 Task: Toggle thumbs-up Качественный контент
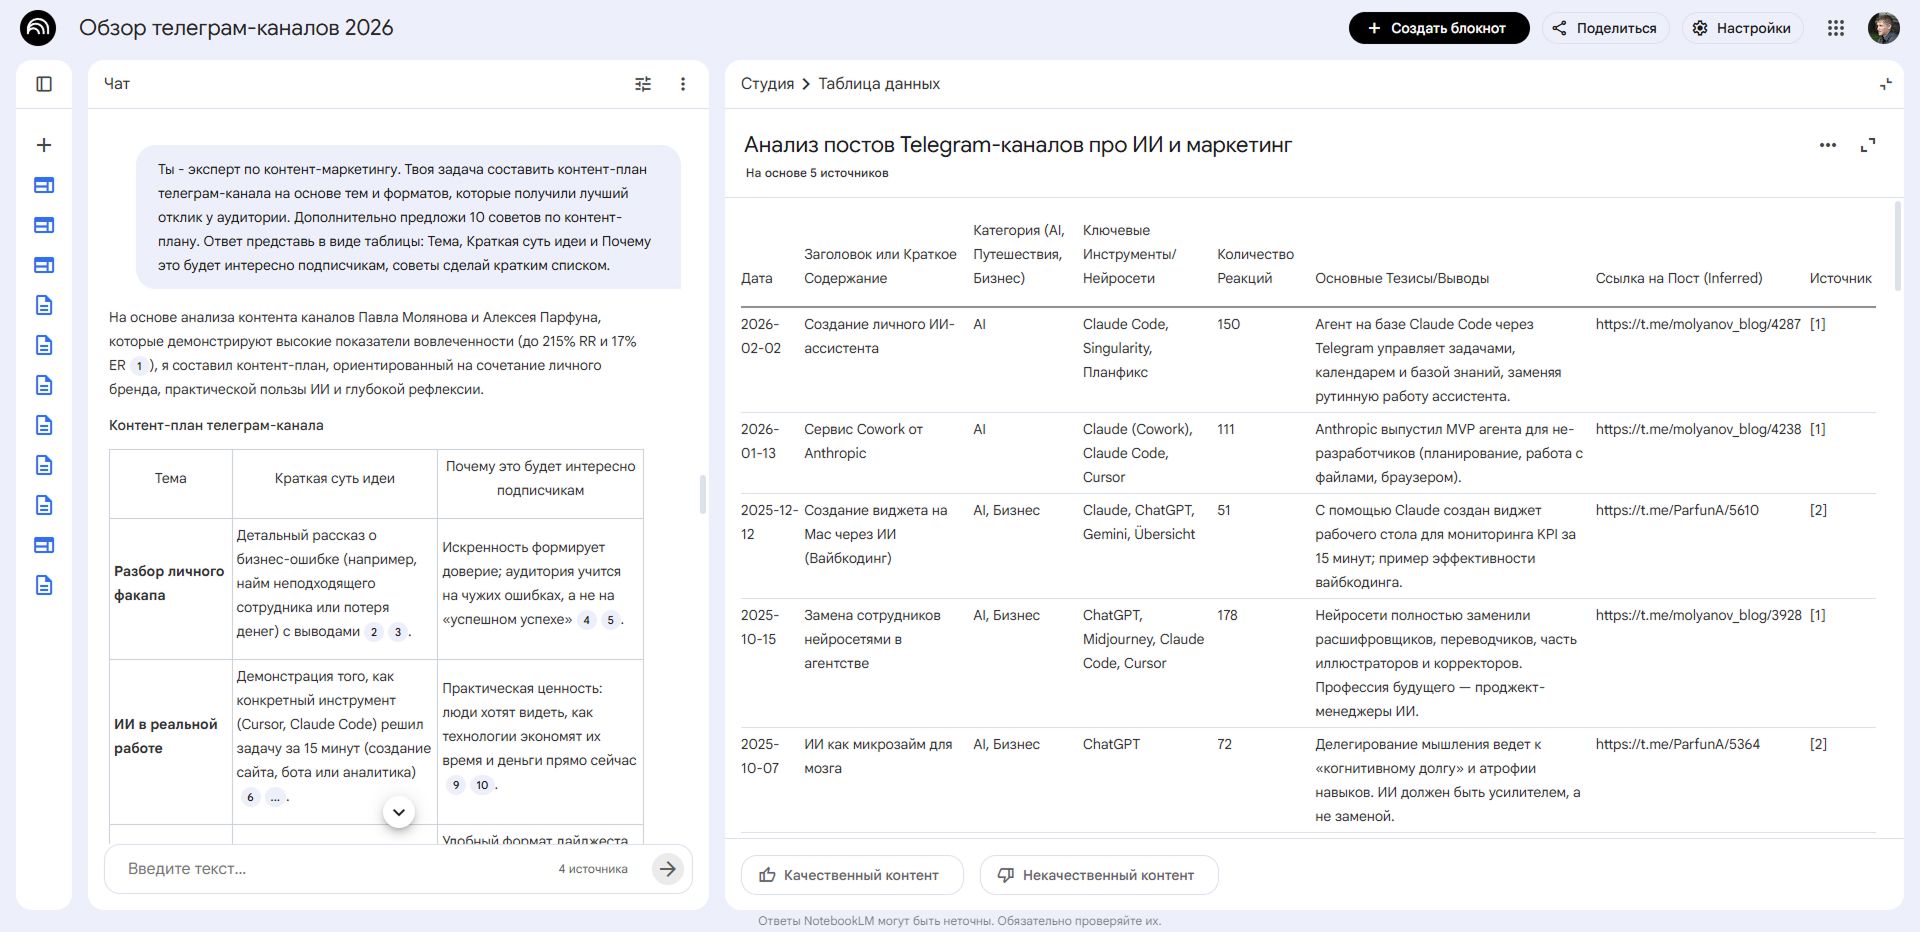point(851,874)
